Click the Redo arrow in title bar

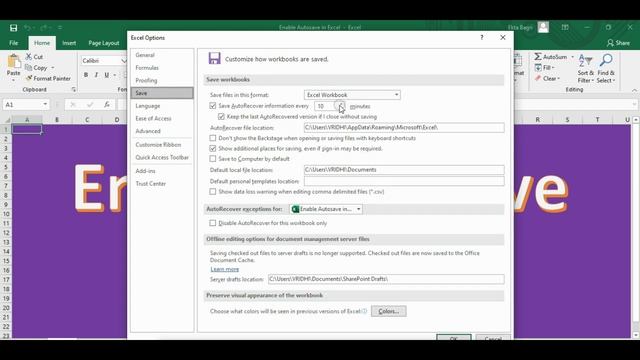pyautogui.click(x=44, y=28)
